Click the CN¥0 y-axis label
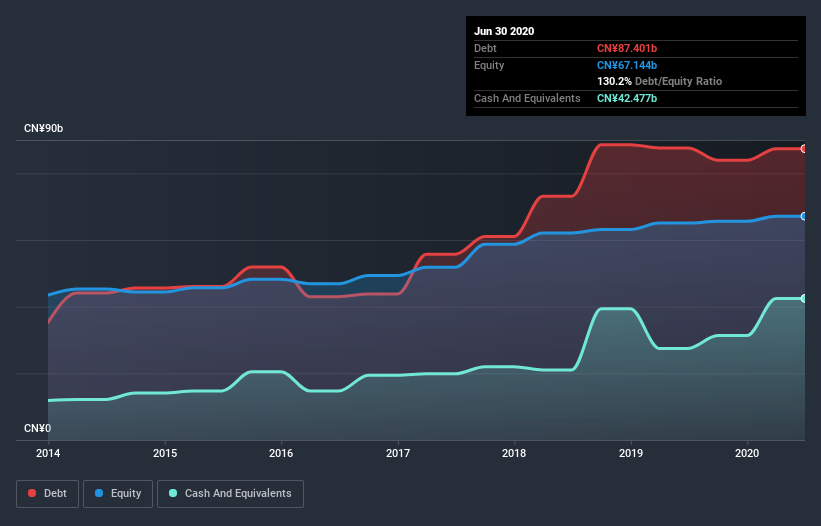 pyautogui.click(x=38, y=429)
